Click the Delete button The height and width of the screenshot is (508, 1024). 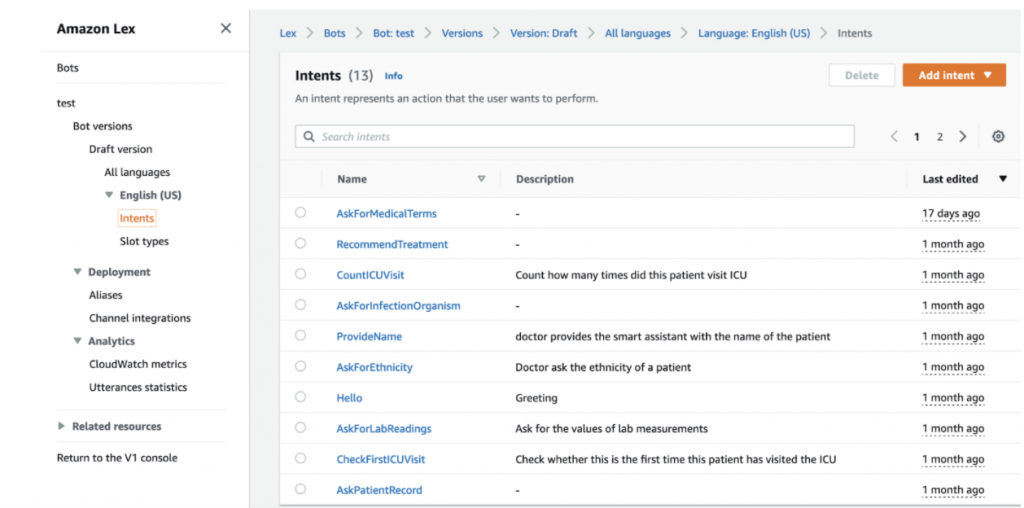pyautogui.click(x=861, y=75)
